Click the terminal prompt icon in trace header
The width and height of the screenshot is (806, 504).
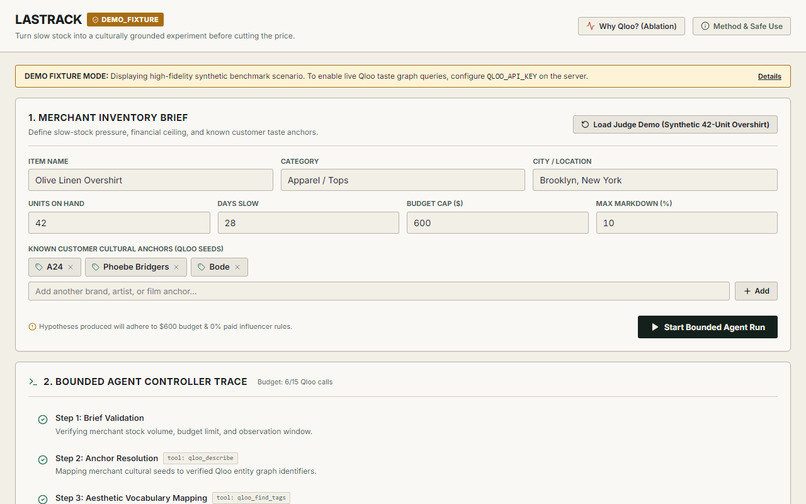click(33, 382)
